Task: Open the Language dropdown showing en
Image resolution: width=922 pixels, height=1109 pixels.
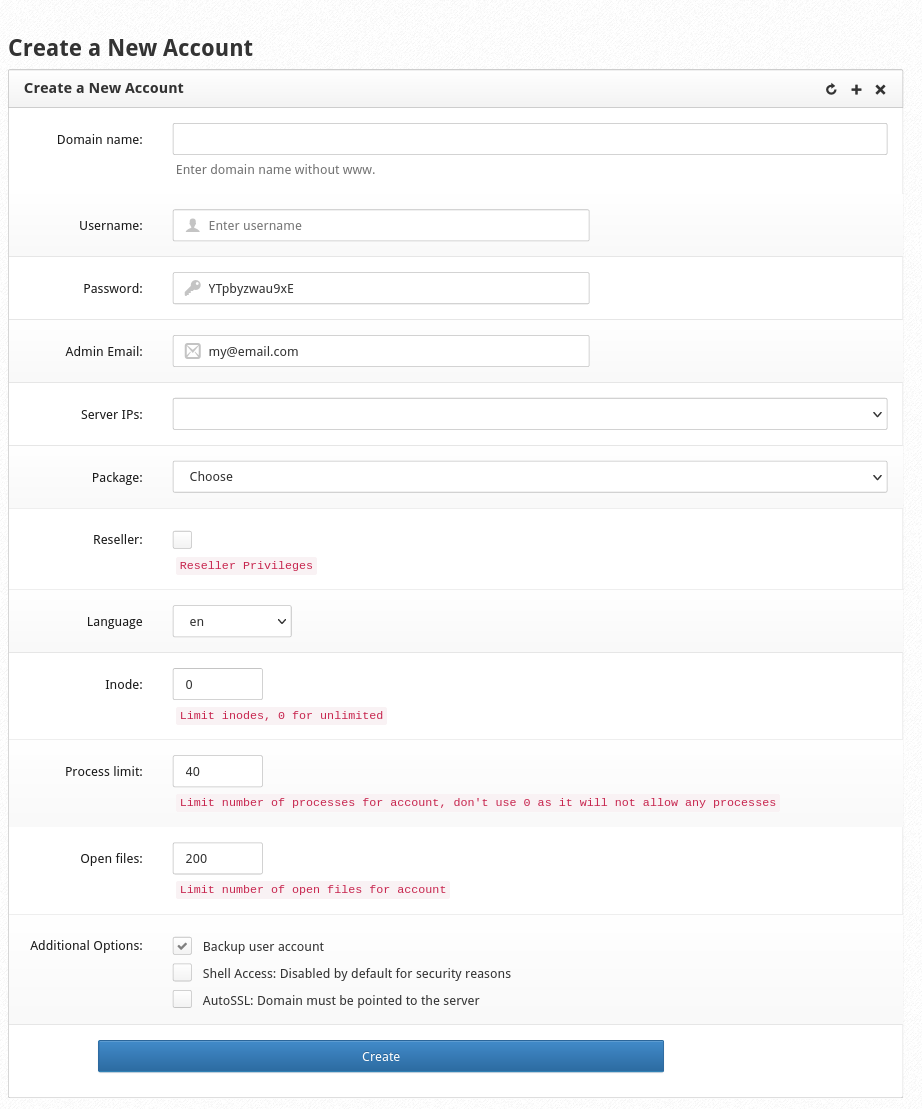Action: click(232, 621)
